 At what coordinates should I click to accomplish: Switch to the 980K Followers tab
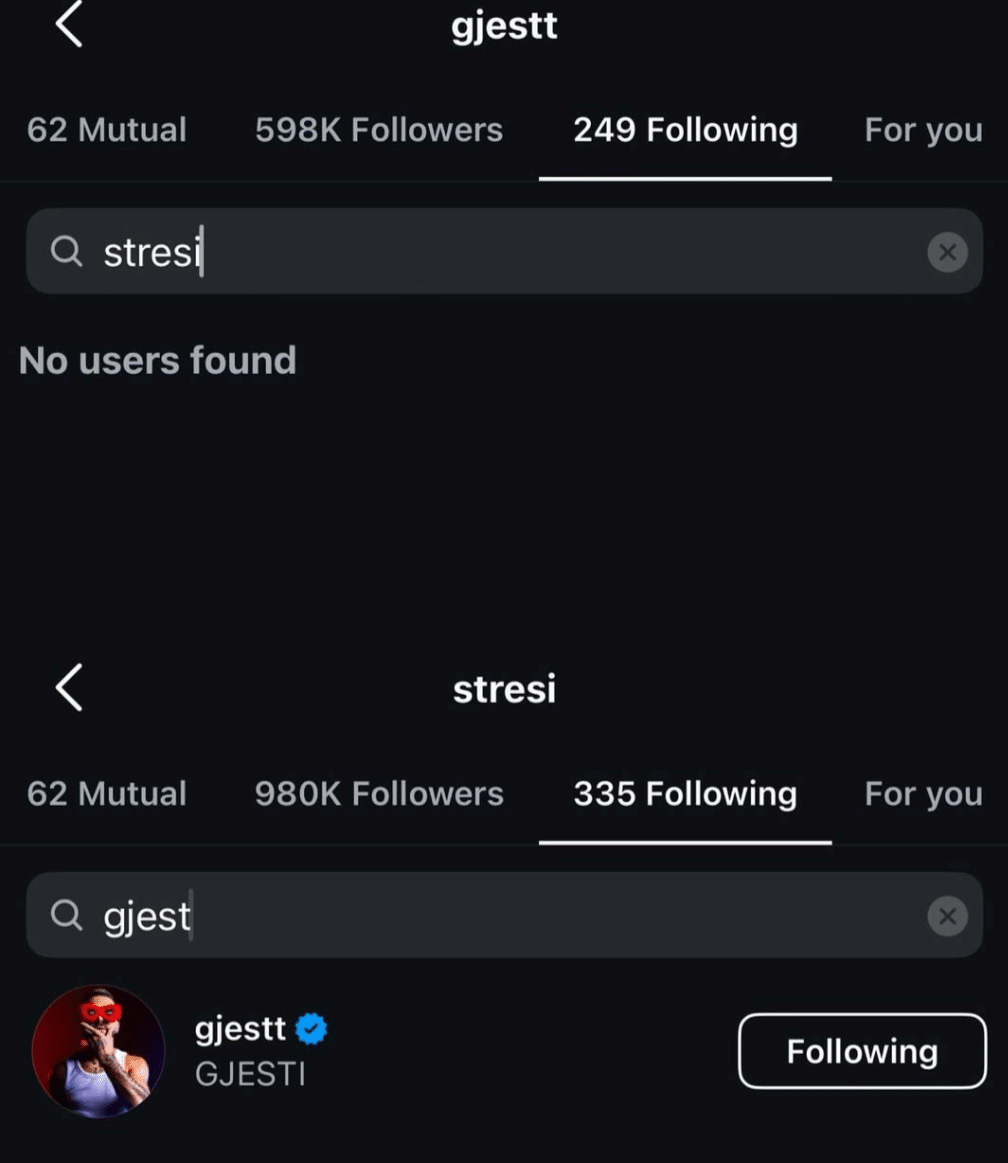click(x=379, y=794)
